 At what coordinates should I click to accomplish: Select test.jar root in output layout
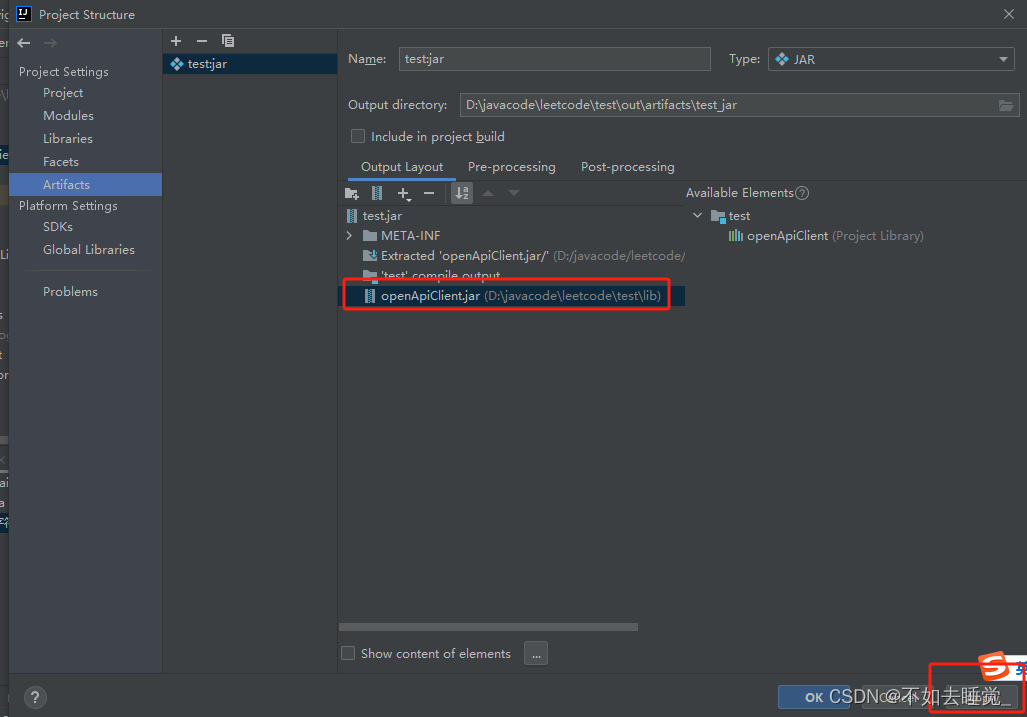383,216
